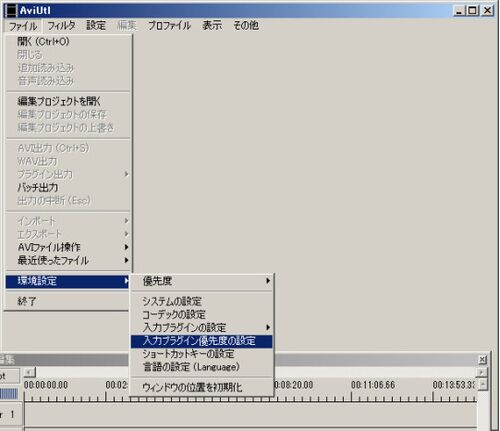Choose ウィンドウの位置を初期化
The width and height of the screenshot is (500, 431).
(202, 388)
